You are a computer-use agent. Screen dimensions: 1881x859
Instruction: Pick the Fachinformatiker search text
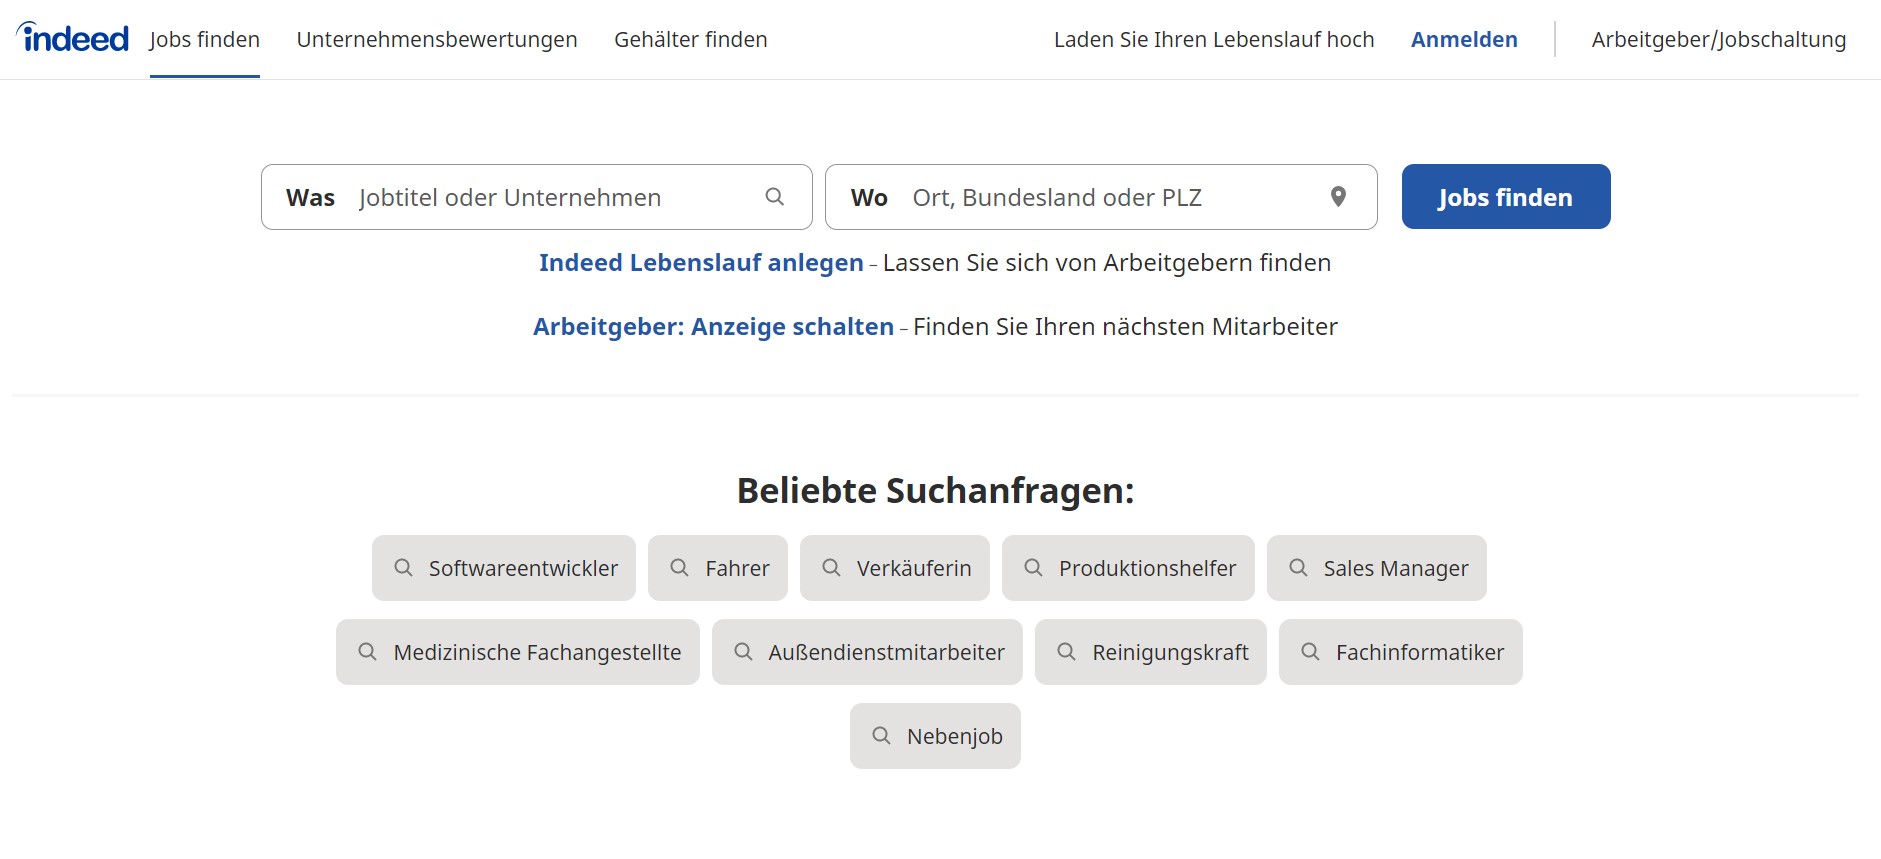click(1420, 653)
